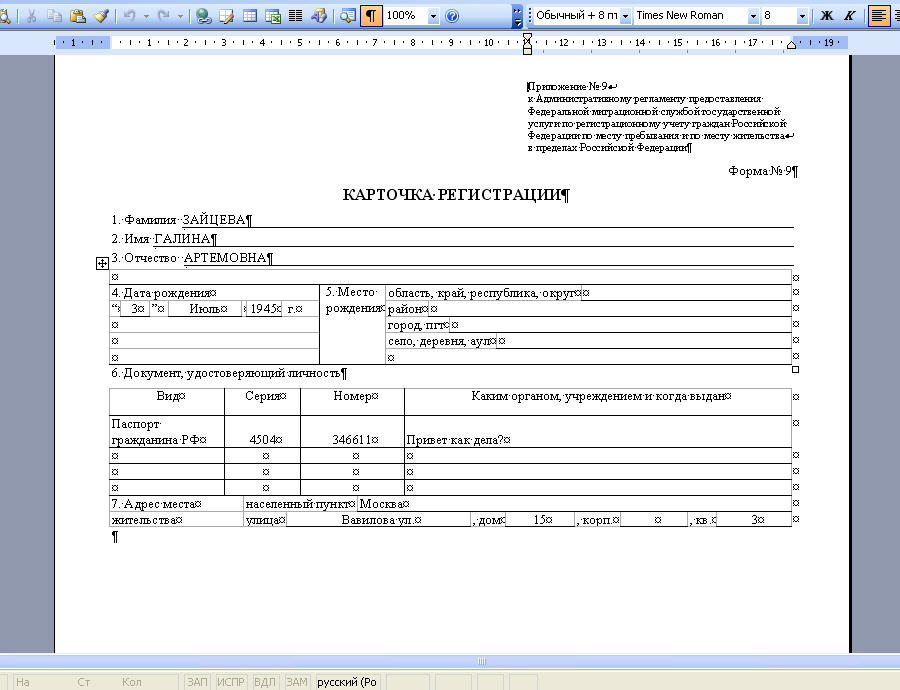Image resolution: width=900 pixels, height=690 pixels.
Task: Click the title КАРТОЧКА РЕГИСТРАЦИИ
Action: point(451,195)
